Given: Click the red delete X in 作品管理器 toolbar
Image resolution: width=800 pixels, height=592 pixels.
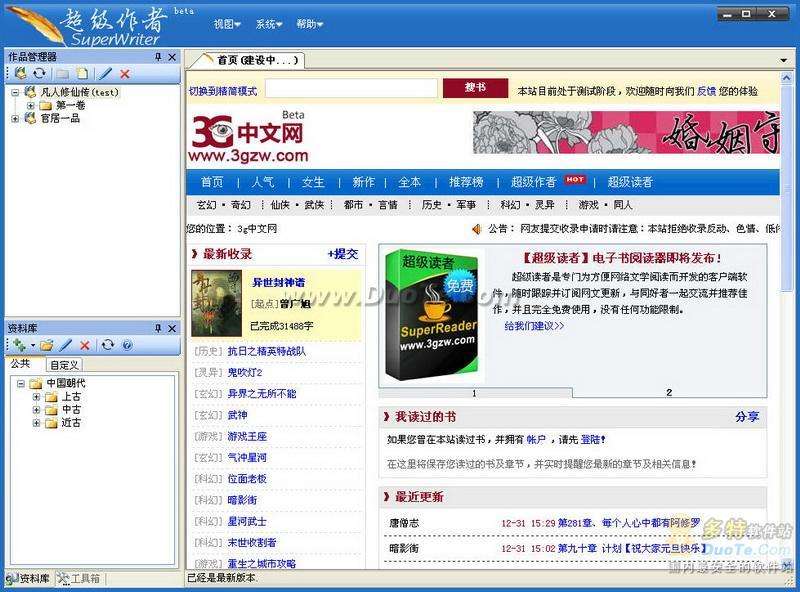Looking at the screenshot, I should (x=125, y=73).
